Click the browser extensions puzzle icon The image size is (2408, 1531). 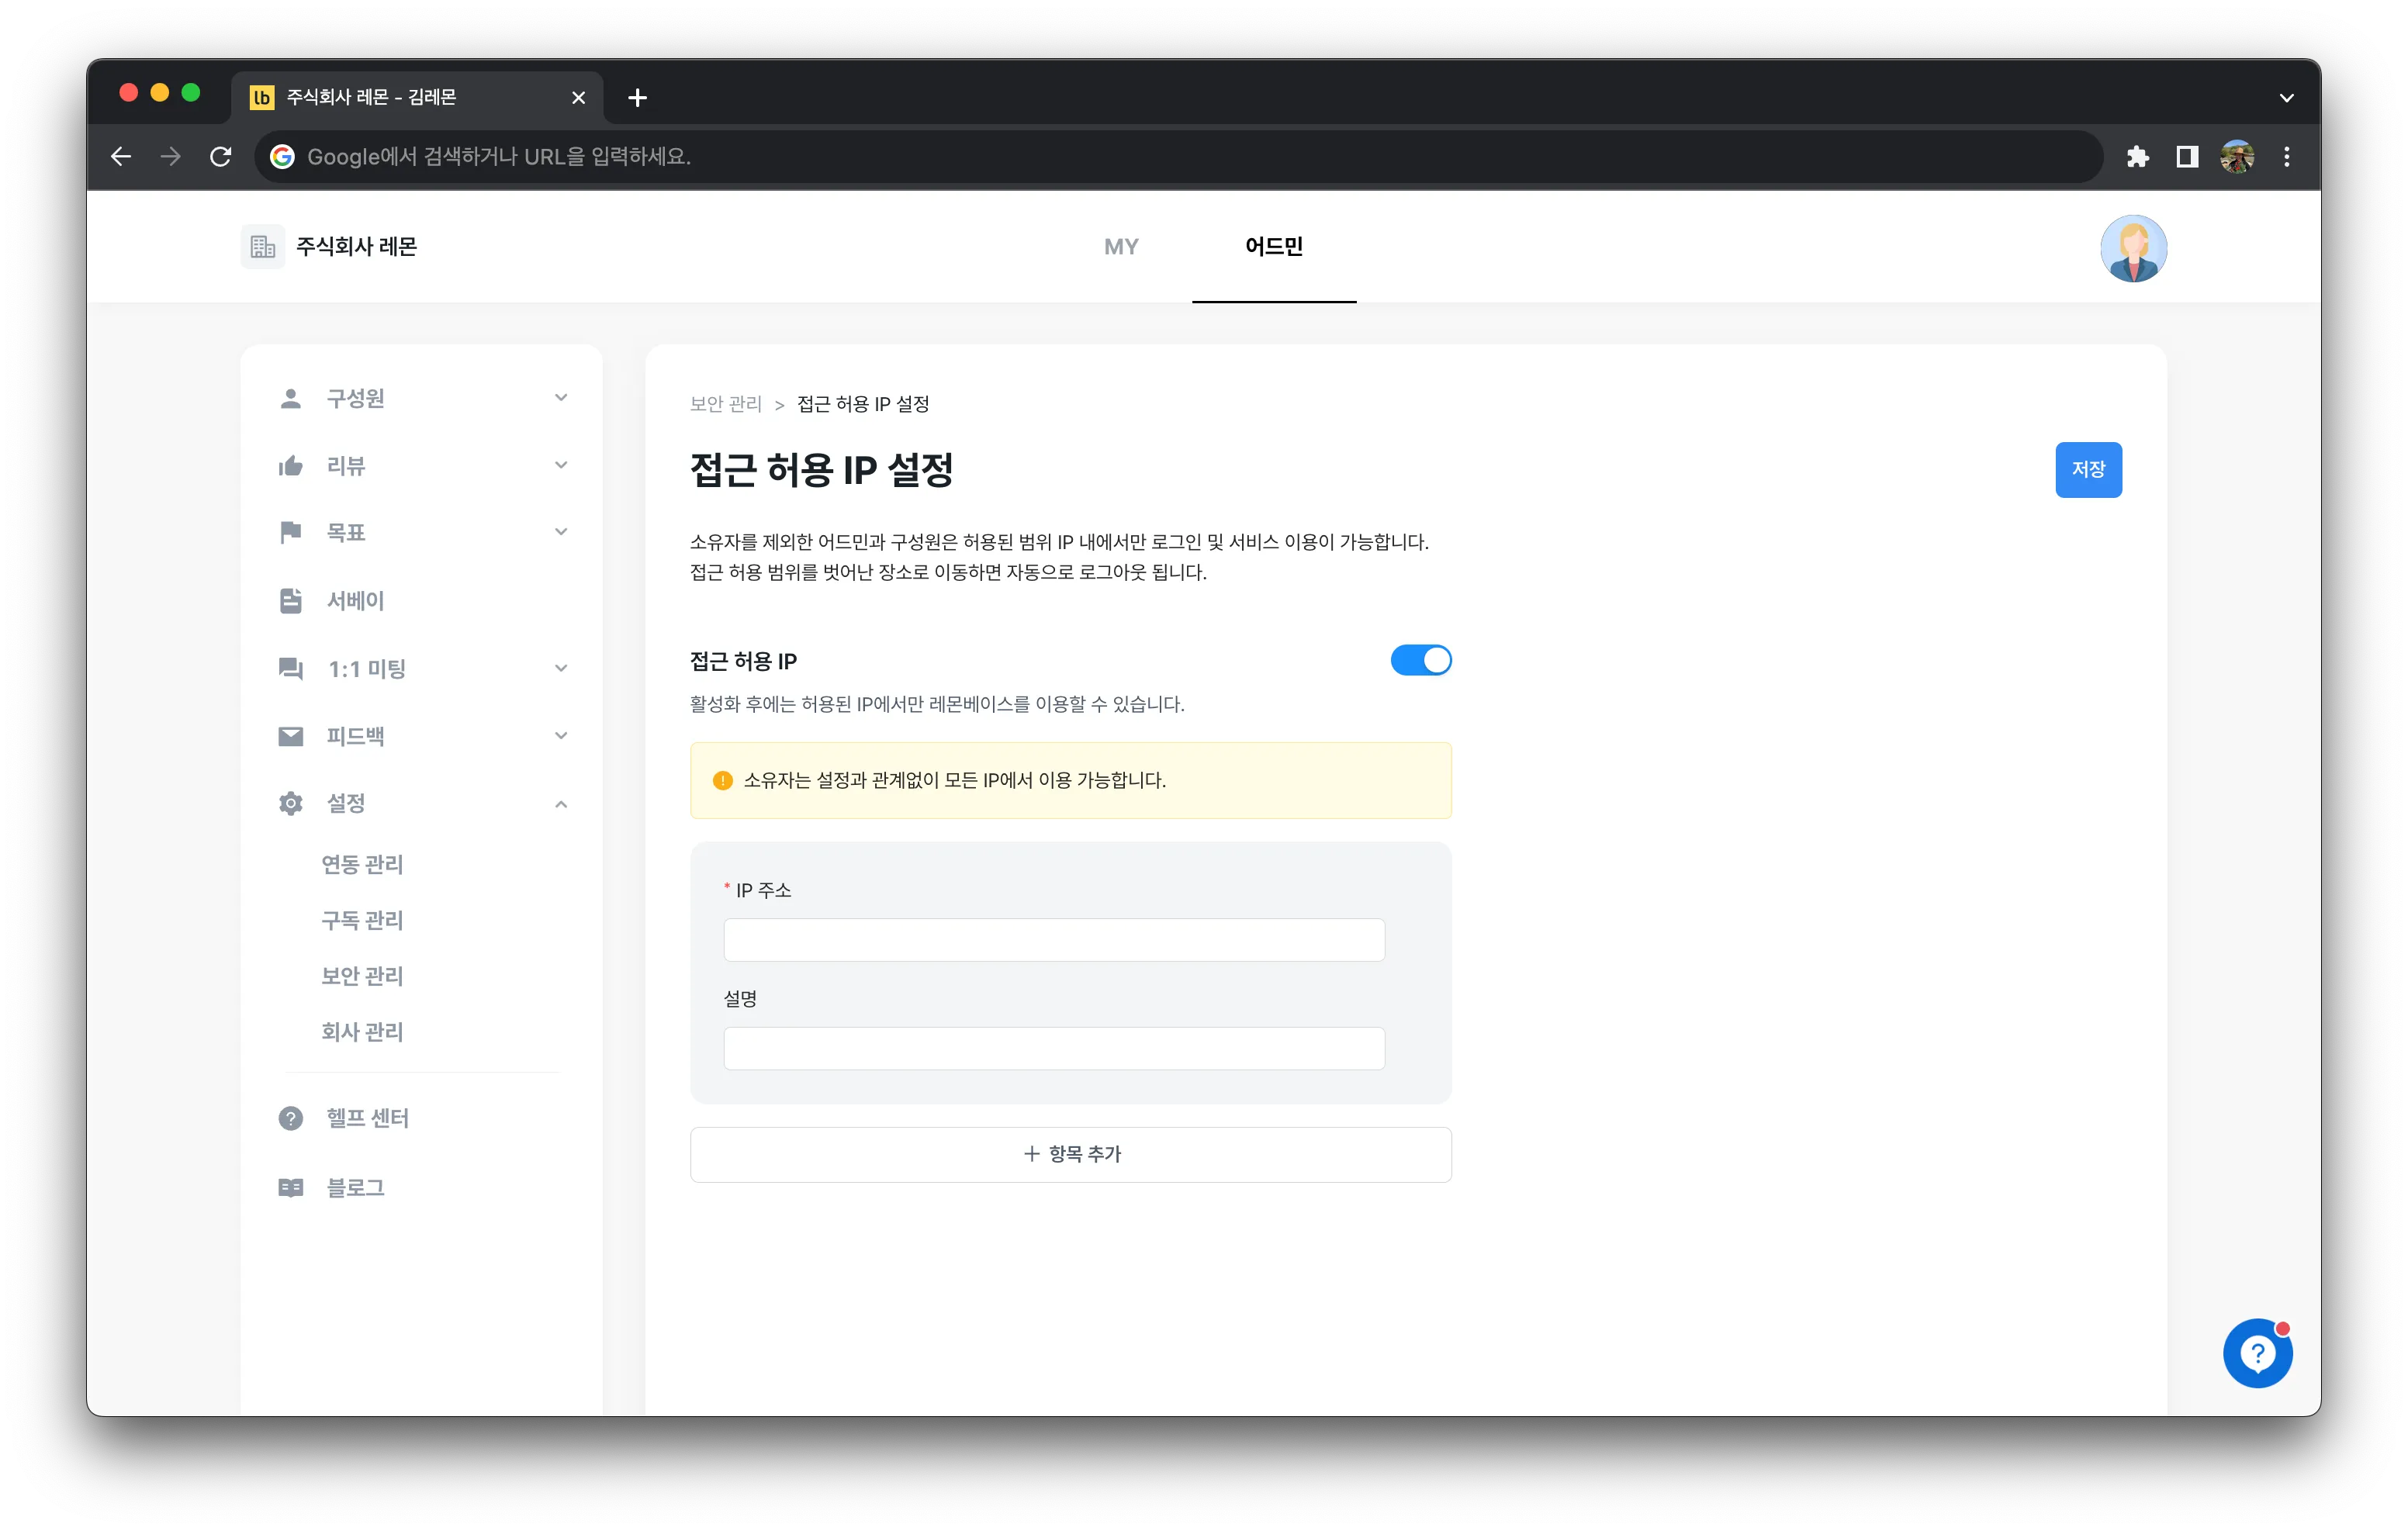click(2137, 156)
